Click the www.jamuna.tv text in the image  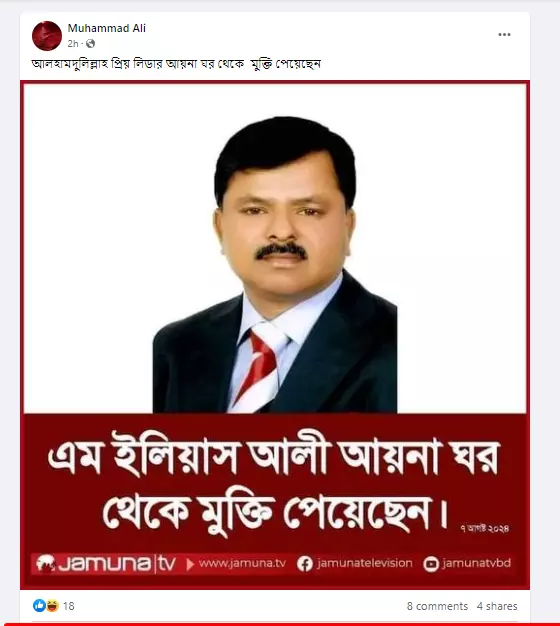242,563
